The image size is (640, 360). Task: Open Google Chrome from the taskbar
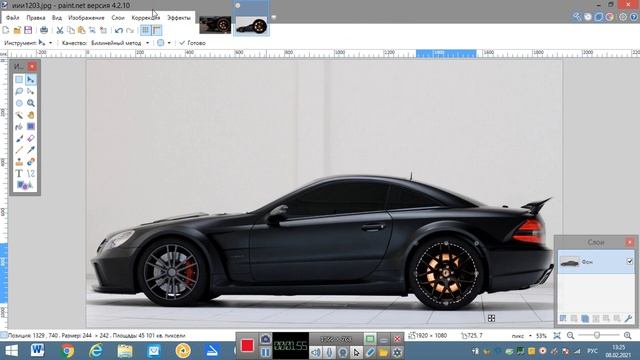click(x=67, y=351)
